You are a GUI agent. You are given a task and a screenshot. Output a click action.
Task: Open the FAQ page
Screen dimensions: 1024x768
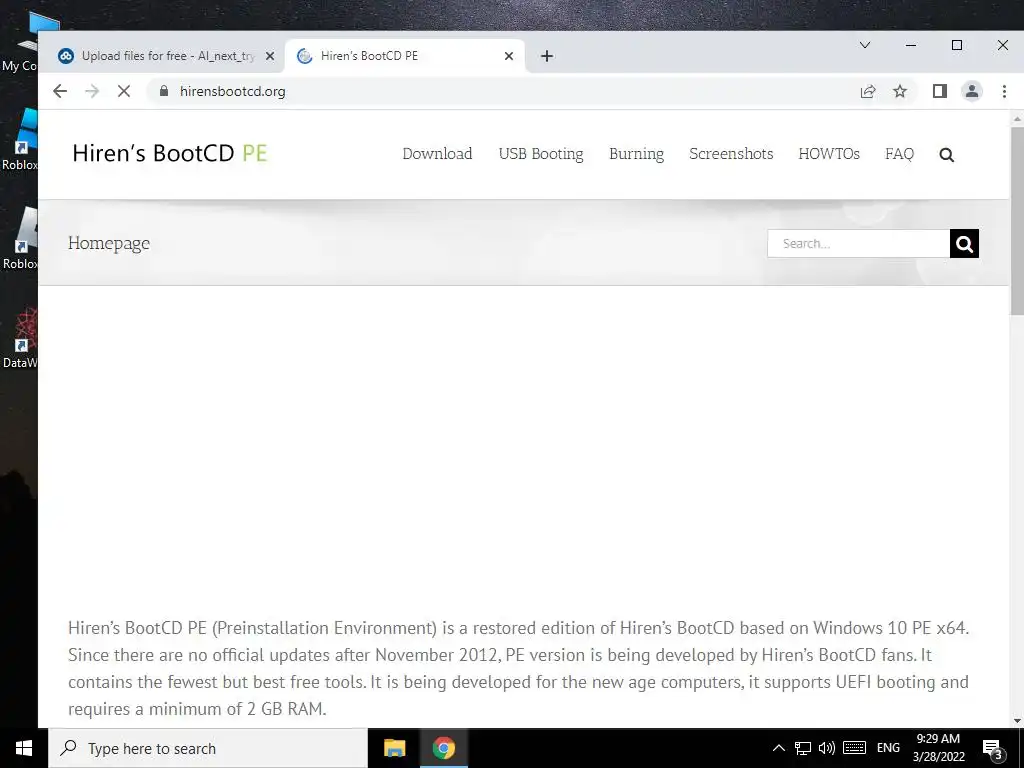click(899, 153)
